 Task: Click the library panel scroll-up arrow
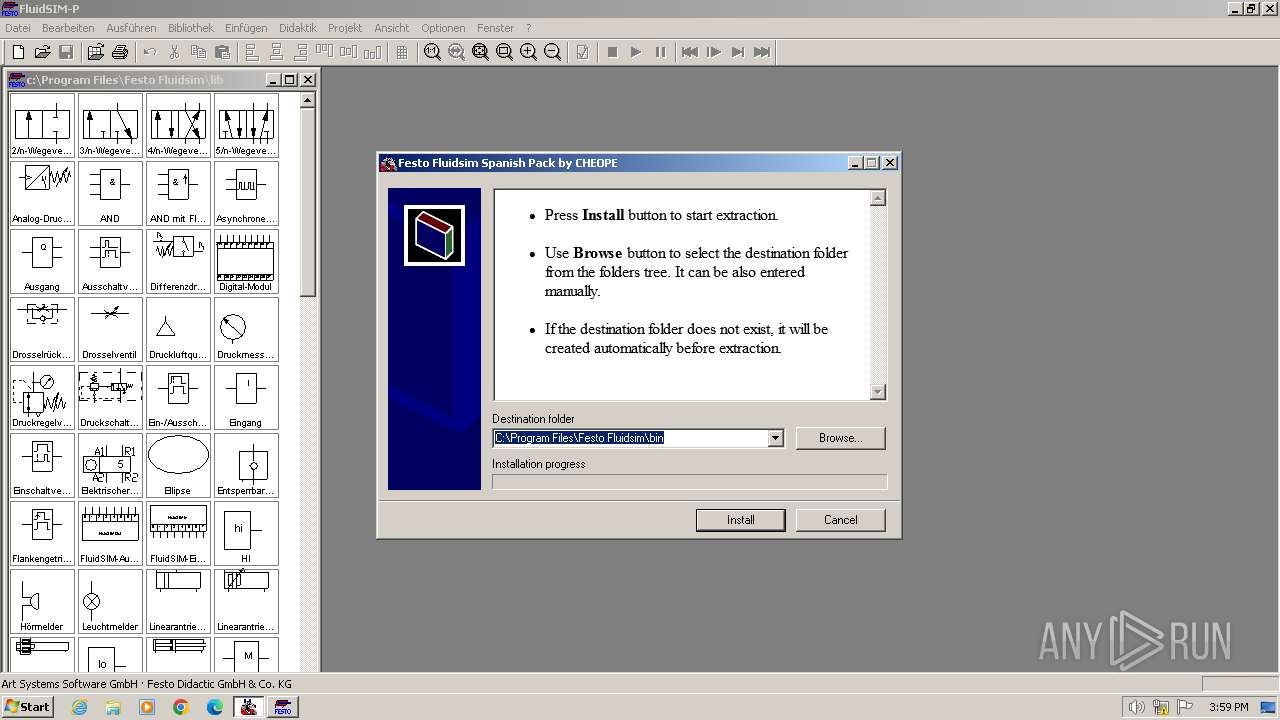pos(307,100)
